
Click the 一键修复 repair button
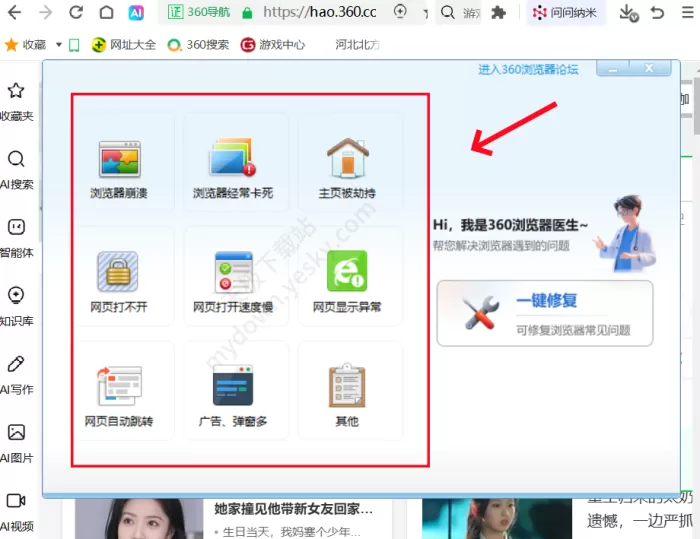point(545,313)
